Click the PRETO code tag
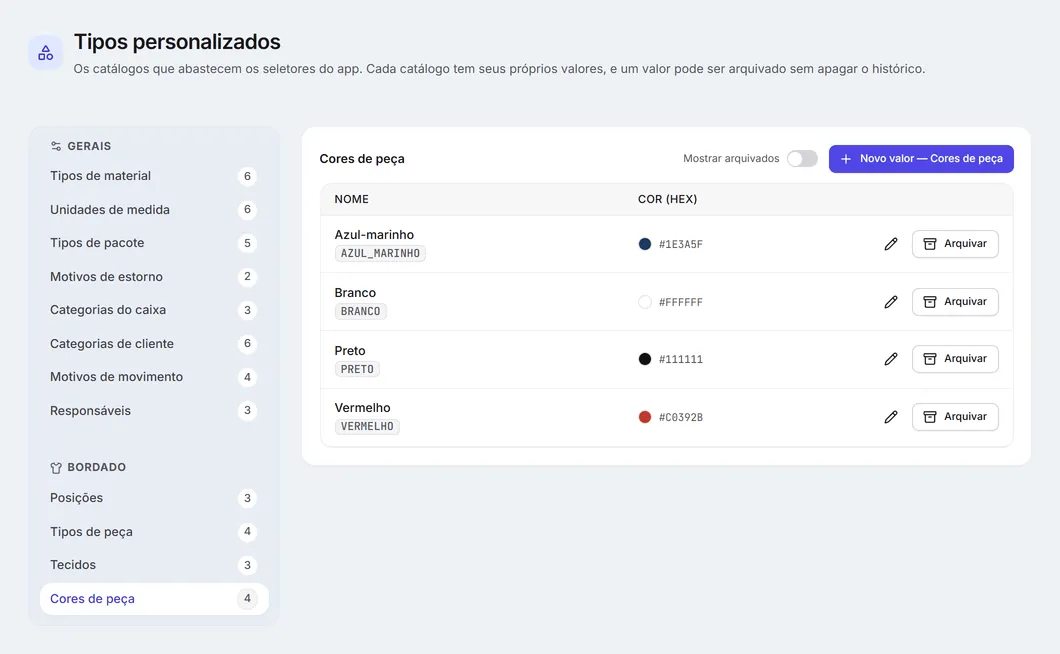The height and width of the screenshot is (654, 1060). [x=357, y=369]
